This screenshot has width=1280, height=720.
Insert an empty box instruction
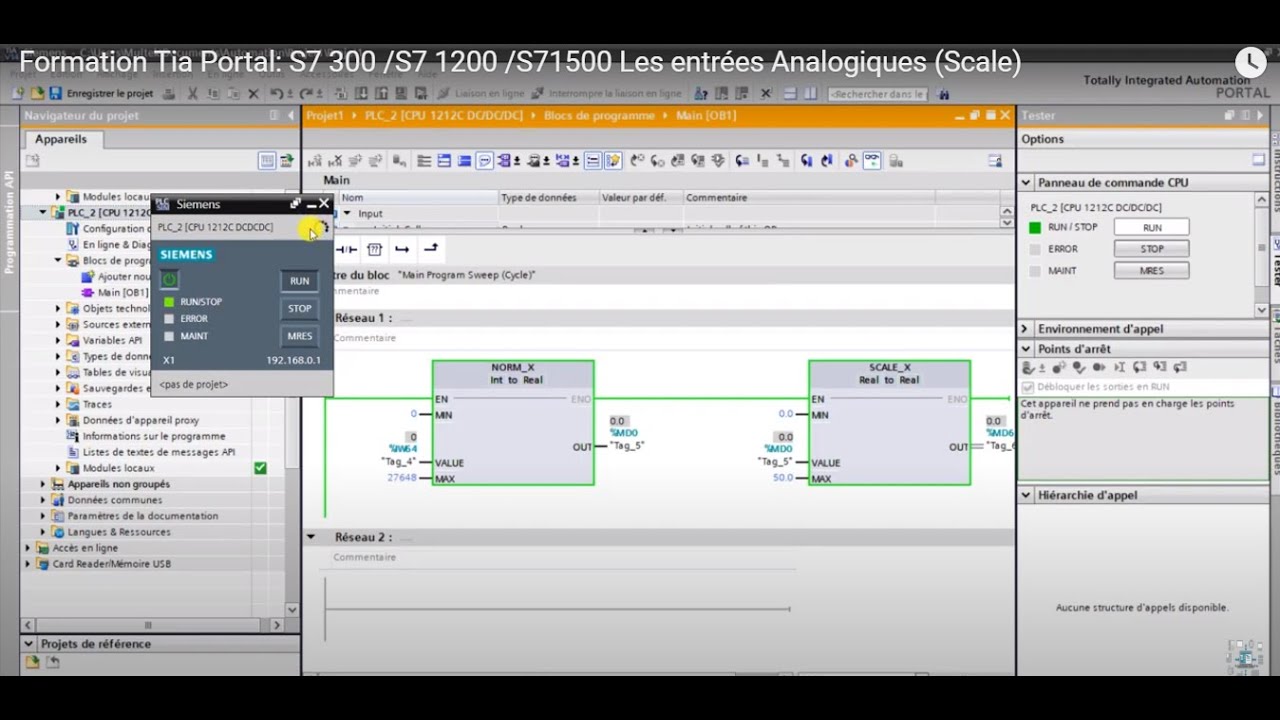click(374, 249)
